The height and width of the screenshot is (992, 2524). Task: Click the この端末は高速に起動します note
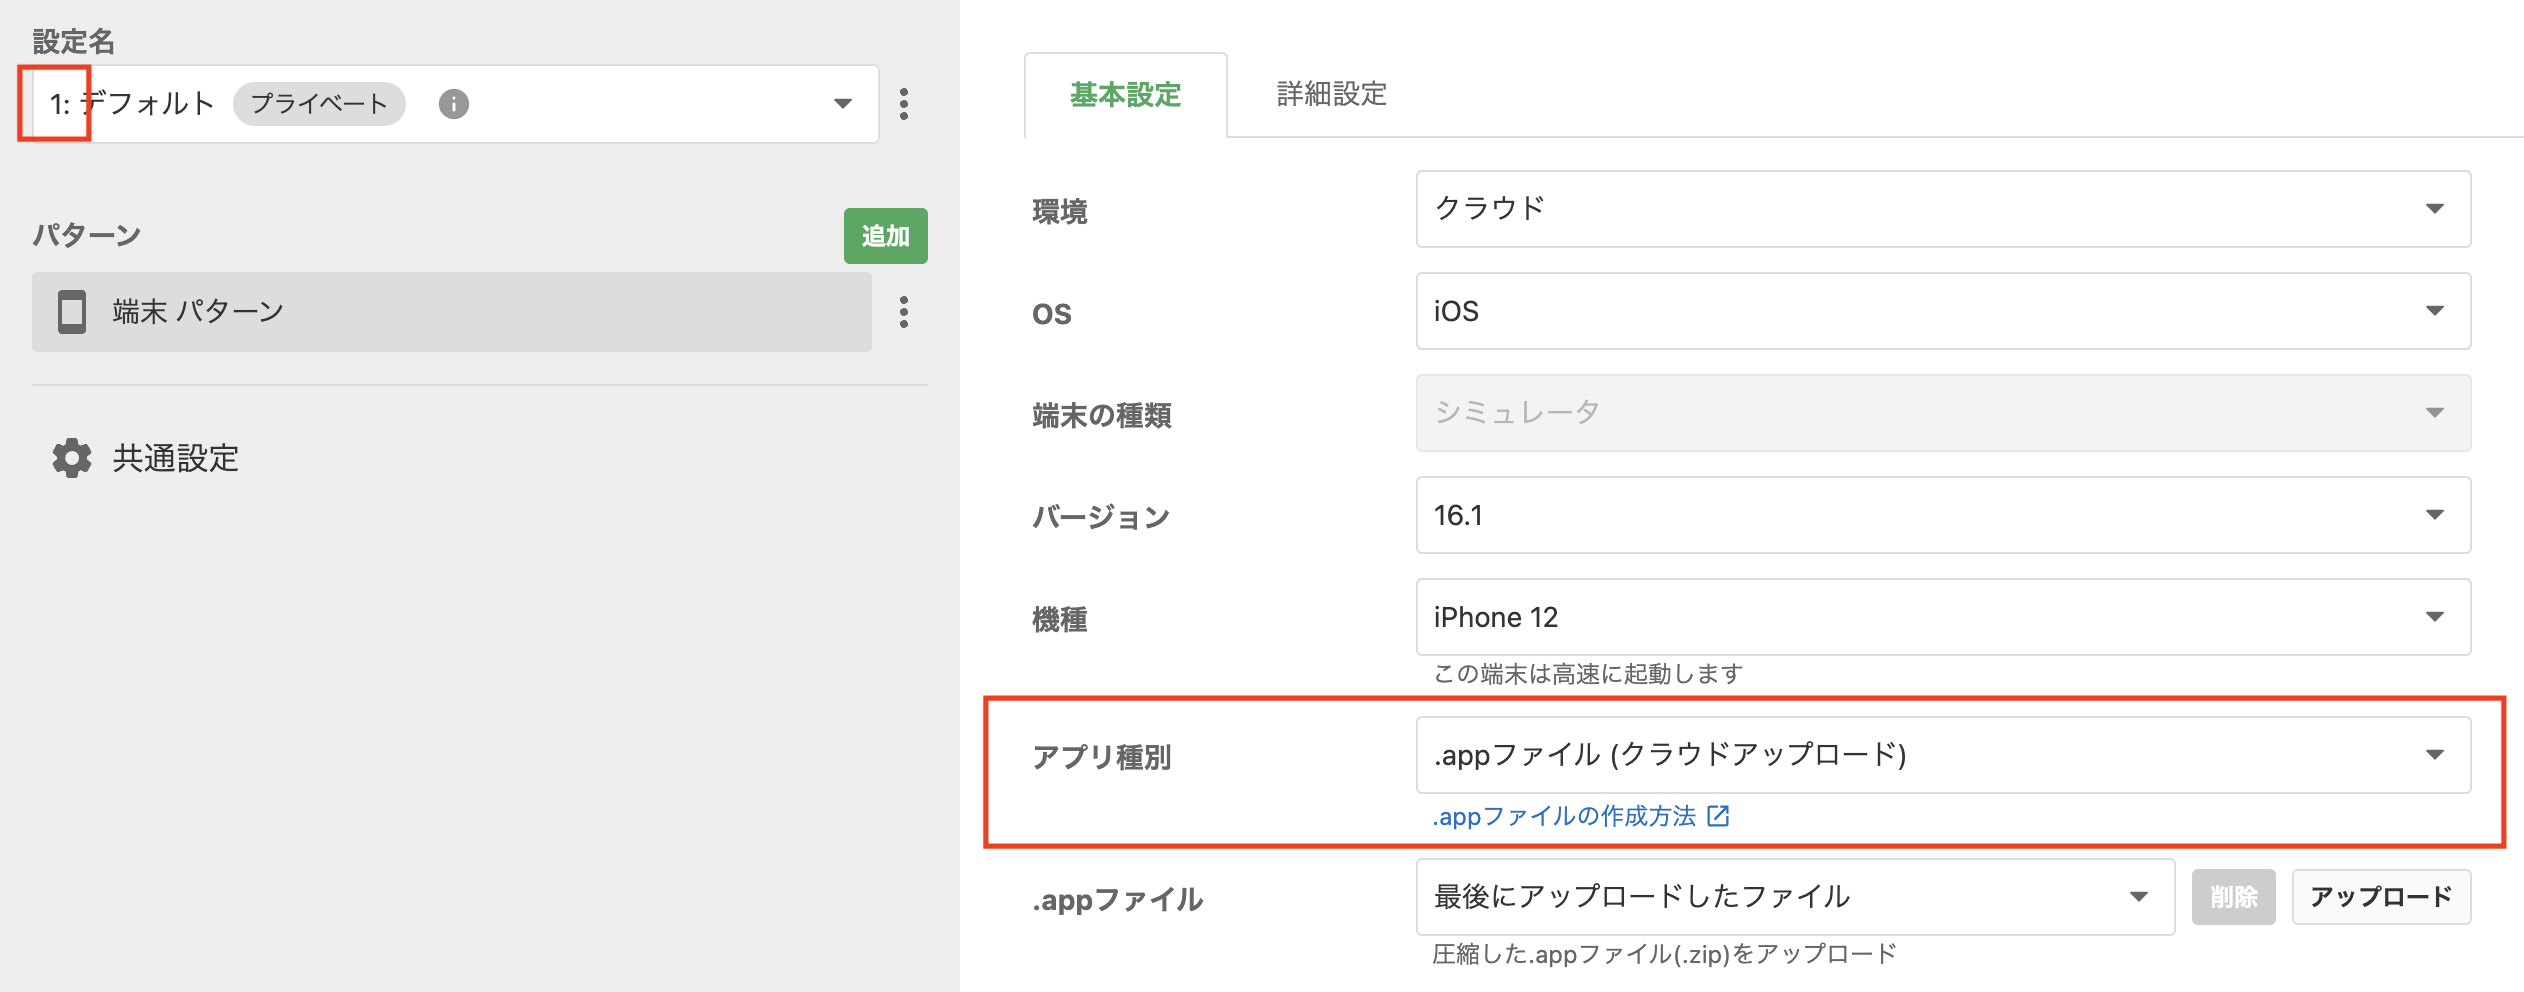point(1588,674)
